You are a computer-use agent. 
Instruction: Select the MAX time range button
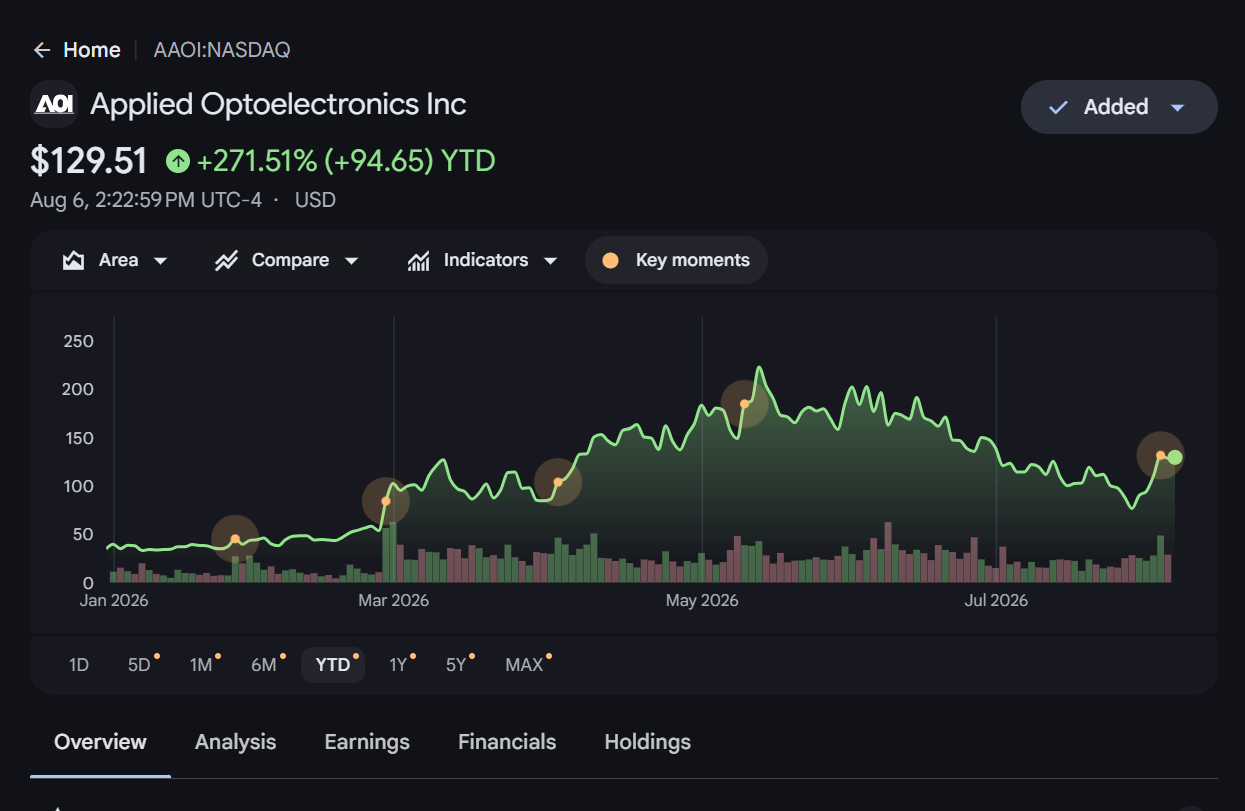point(527,664)
